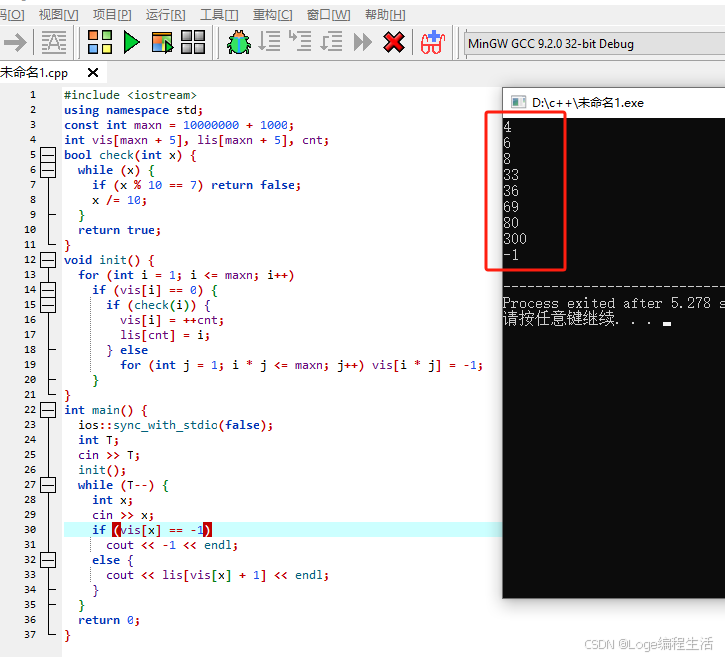Collapse the main function fold on line 22
The image size is (725, 657).
(x=48, y=410)
